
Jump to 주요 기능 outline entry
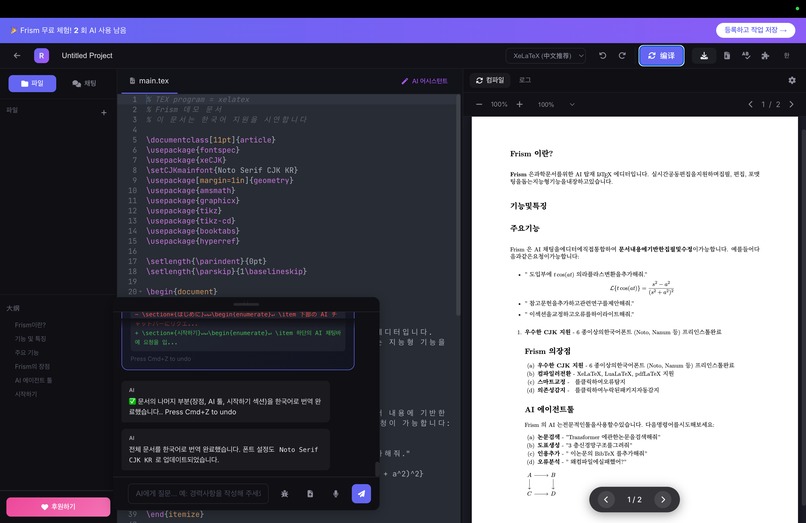point(27,353)
